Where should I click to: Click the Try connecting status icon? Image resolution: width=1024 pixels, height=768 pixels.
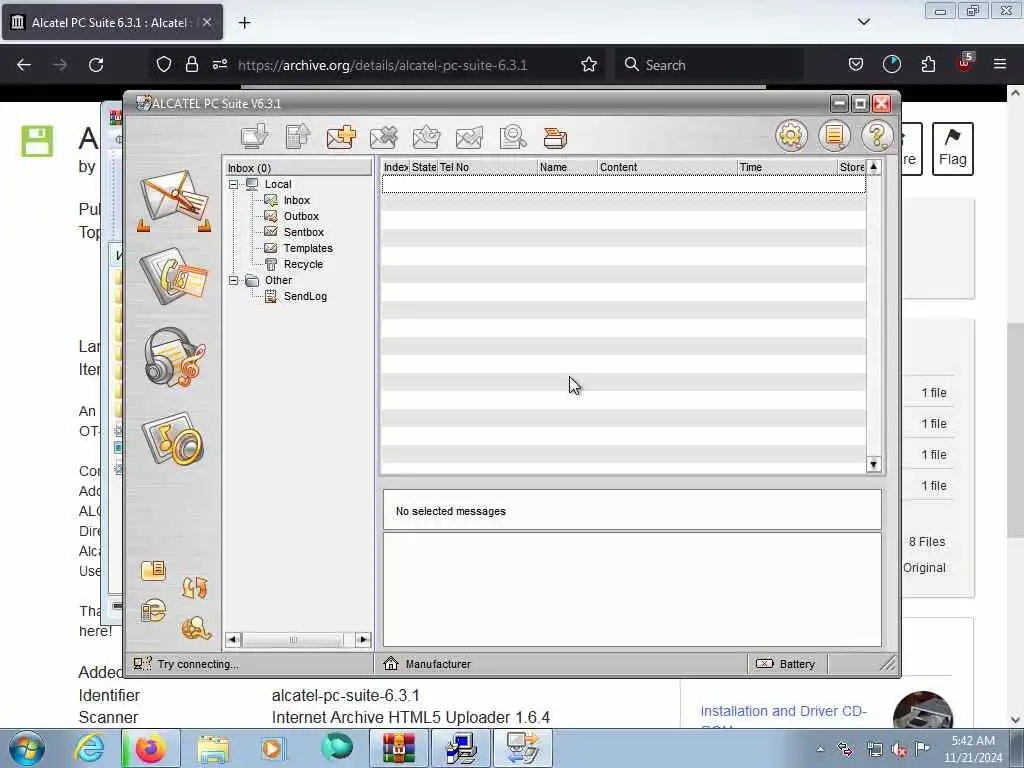coord(142,664)
